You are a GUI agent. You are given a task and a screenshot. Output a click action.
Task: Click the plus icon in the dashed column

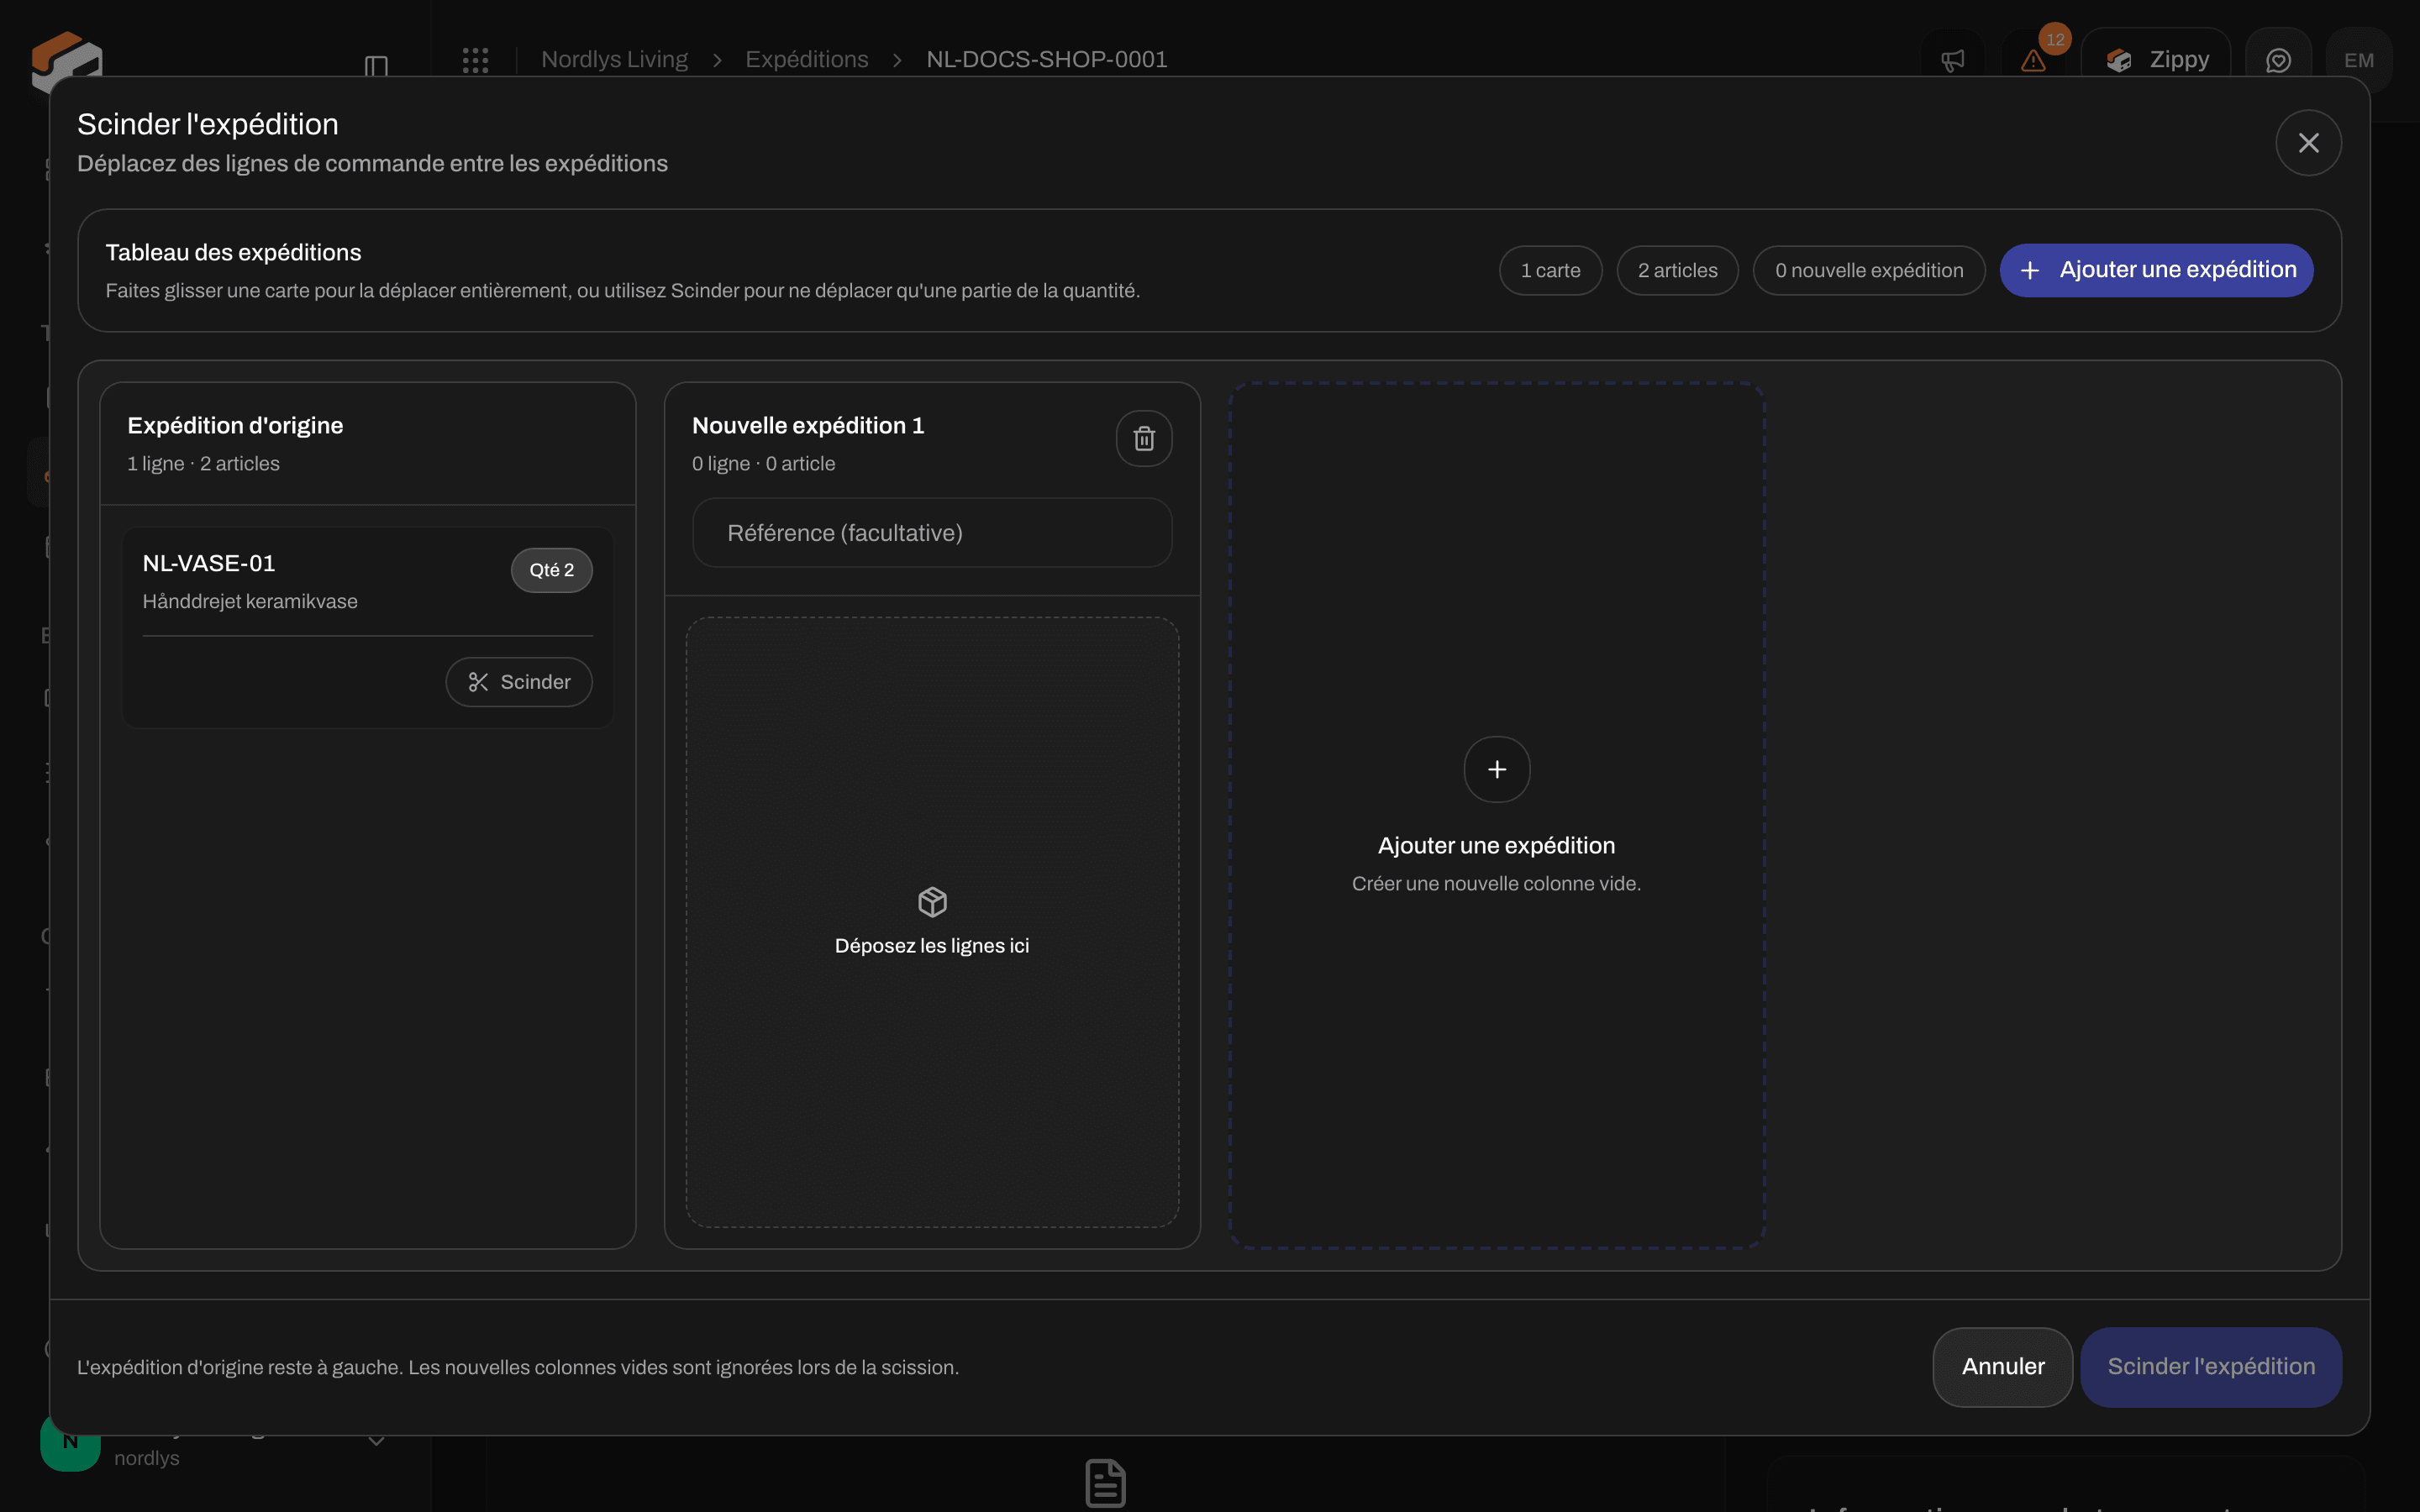pos(1497,769)
